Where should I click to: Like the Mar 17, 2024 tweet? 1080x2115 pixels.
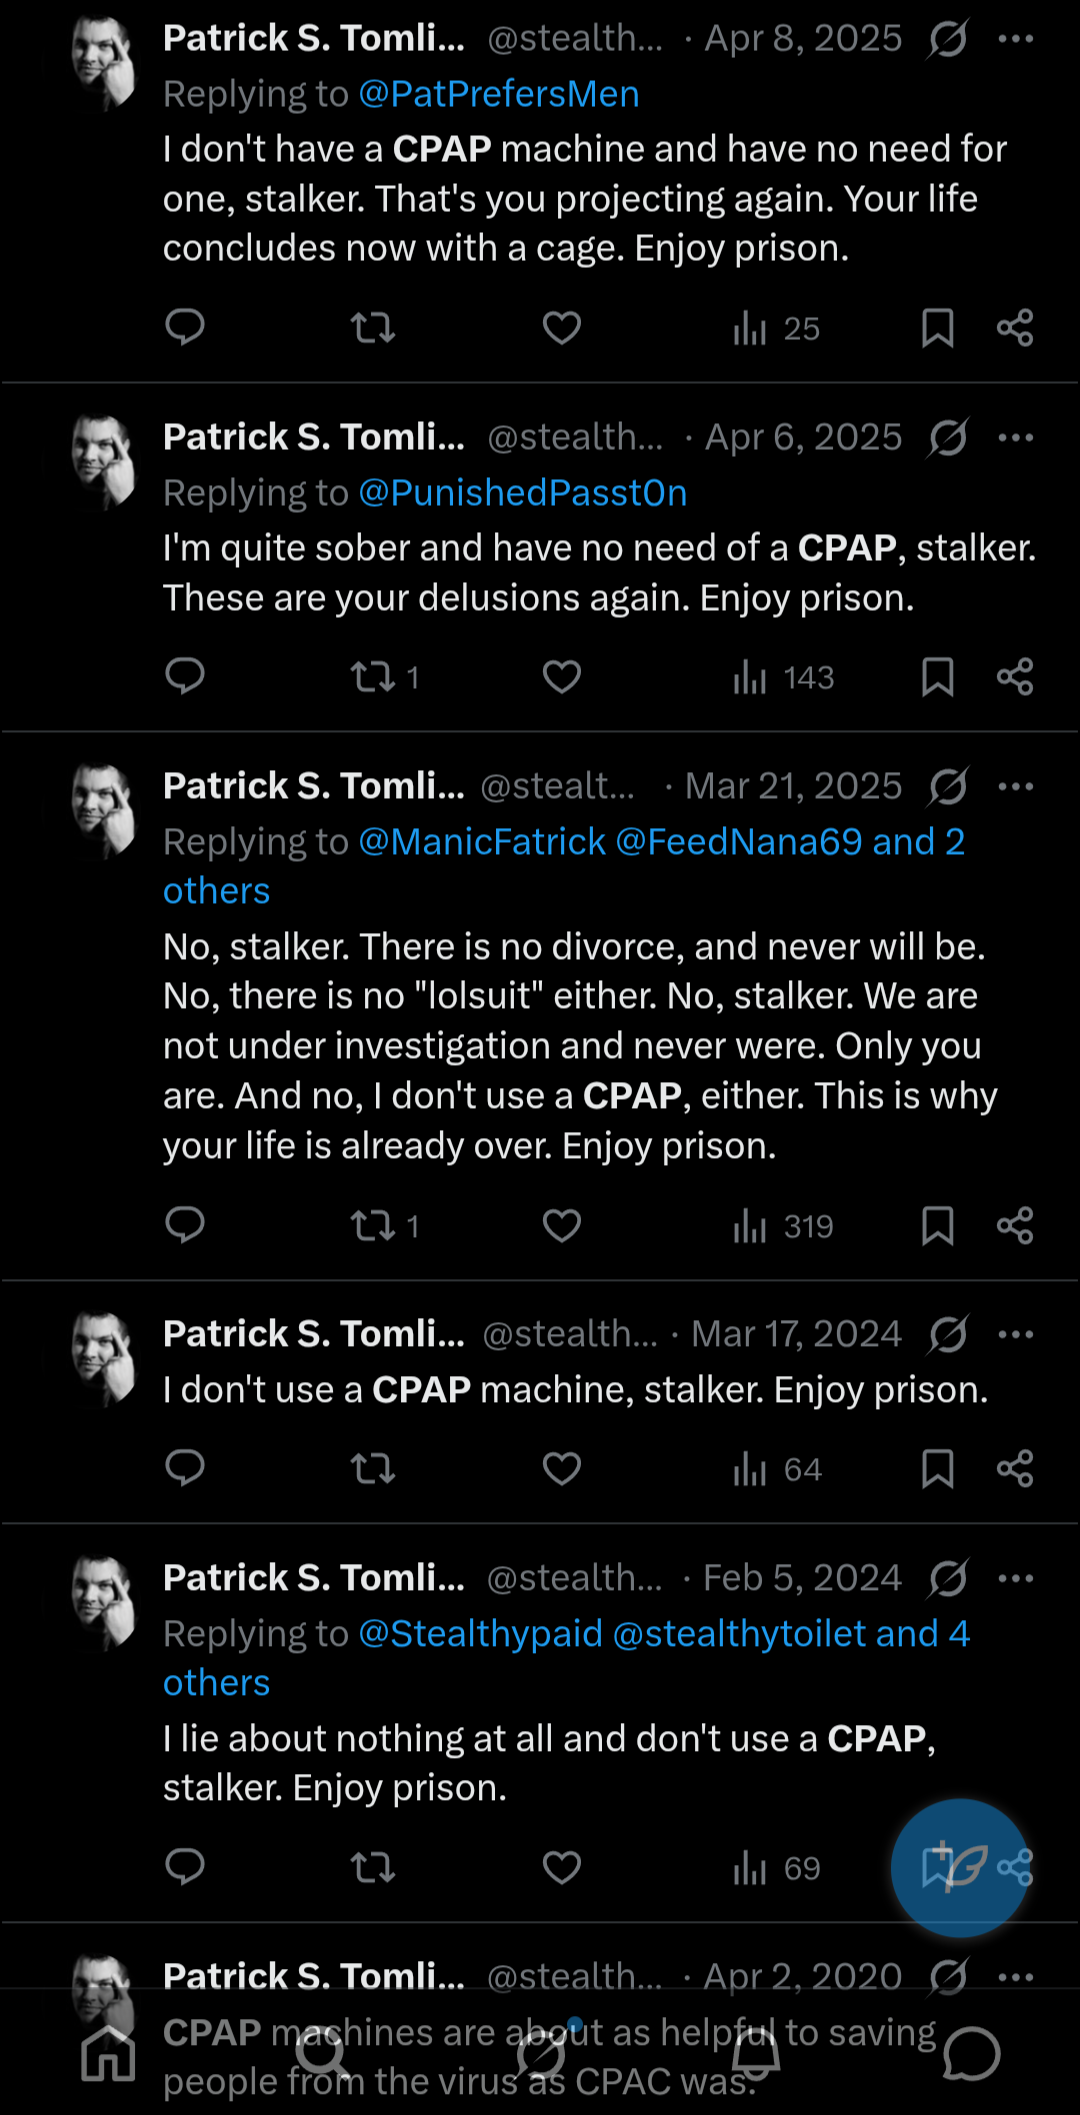pos(562,1469)
